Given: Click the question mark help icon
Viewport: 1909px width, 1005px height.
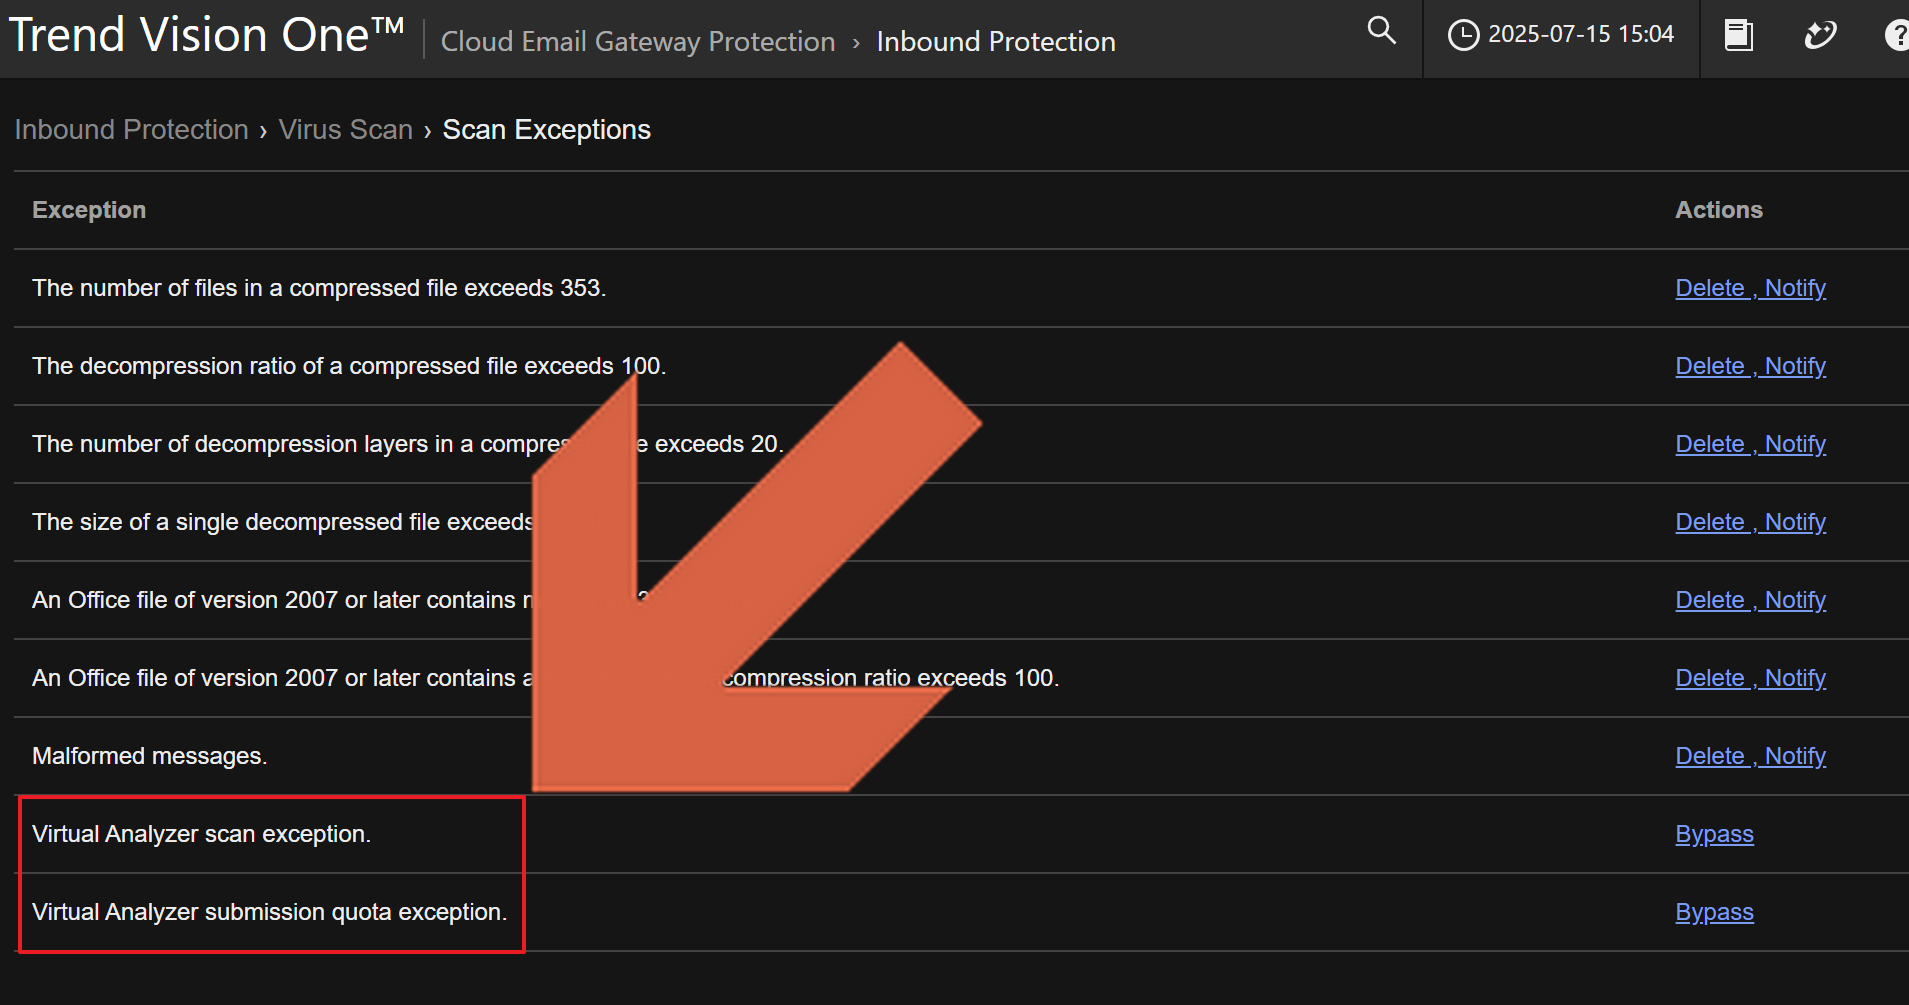Looking at the screenshot, I should coord(1895,35).
